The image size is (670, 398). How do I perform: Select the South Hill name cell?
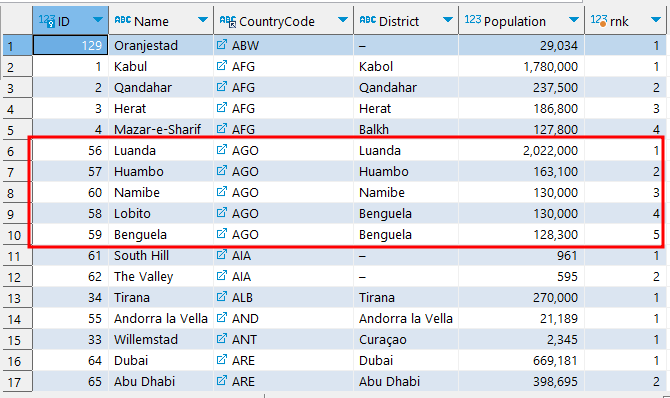[161, 255]
